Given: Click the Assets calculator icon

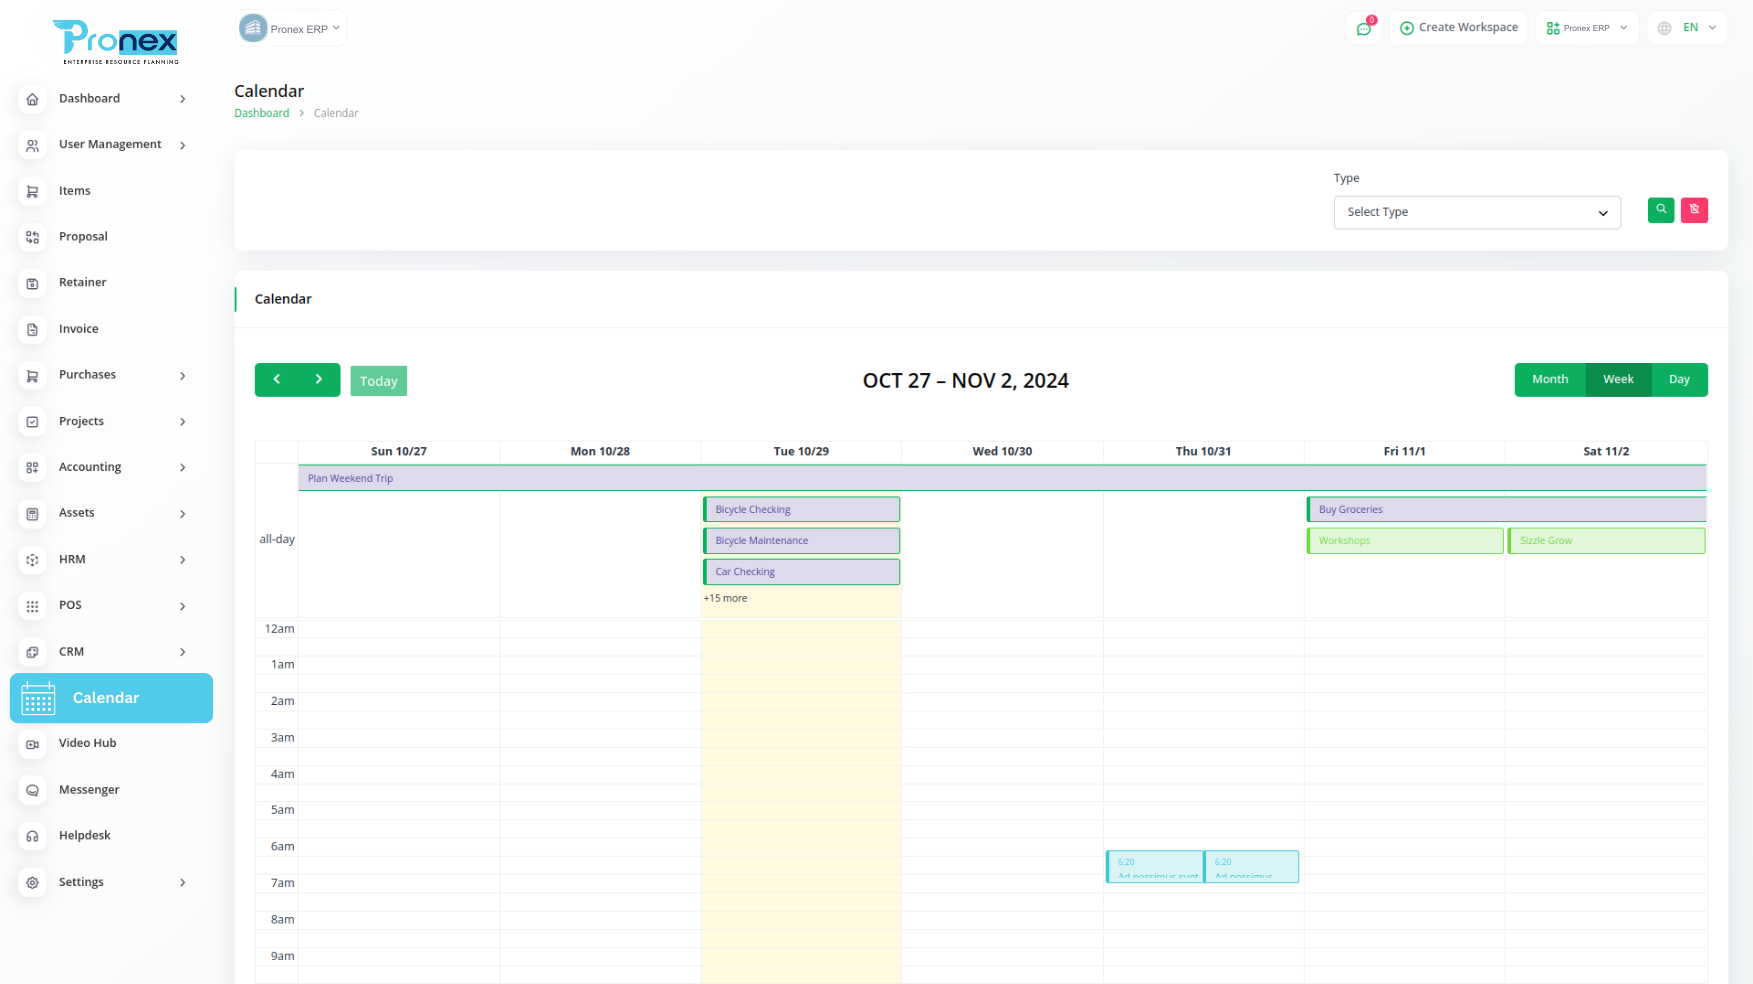Looking at the screenshot, I should tap(32, 513).
